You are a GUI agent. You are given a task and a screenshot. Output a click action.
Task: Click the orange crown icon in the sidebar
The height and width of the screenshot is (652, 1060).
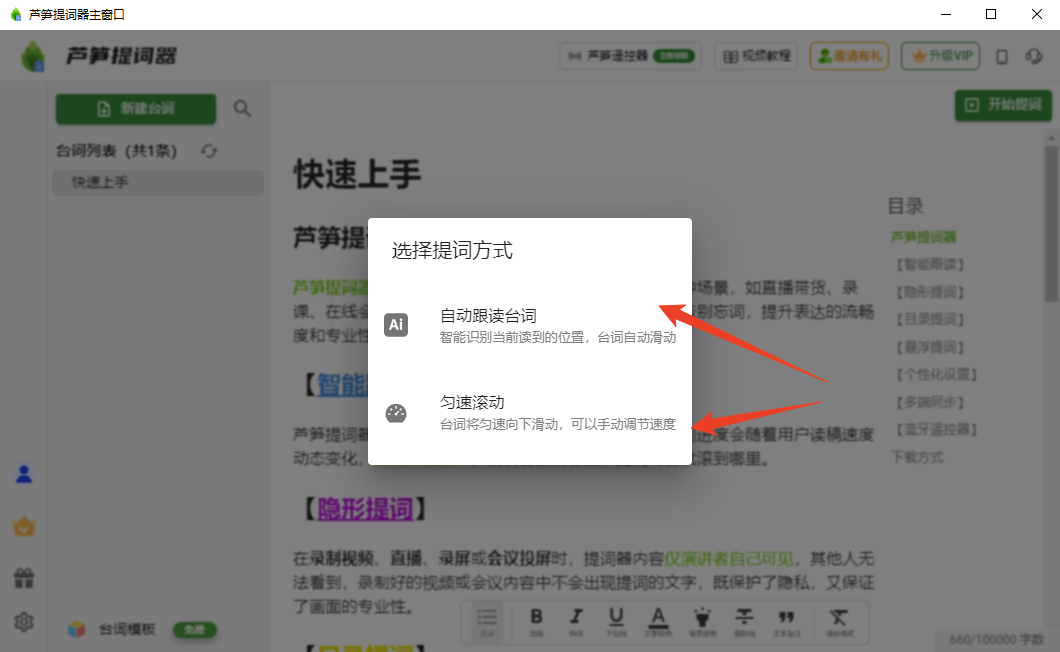click(x=24, y=526)
